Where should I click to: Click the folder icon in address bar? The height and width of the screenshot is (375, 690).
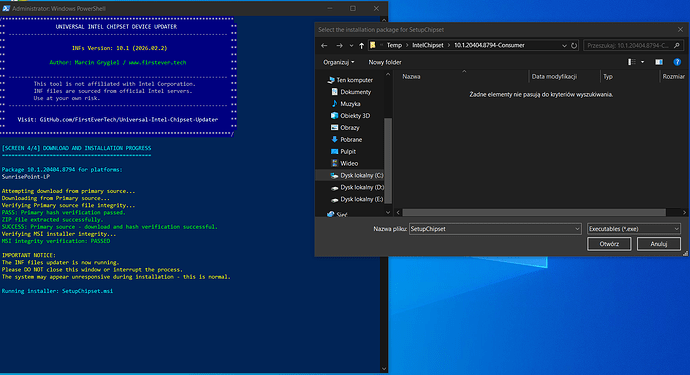pos(373,45)
